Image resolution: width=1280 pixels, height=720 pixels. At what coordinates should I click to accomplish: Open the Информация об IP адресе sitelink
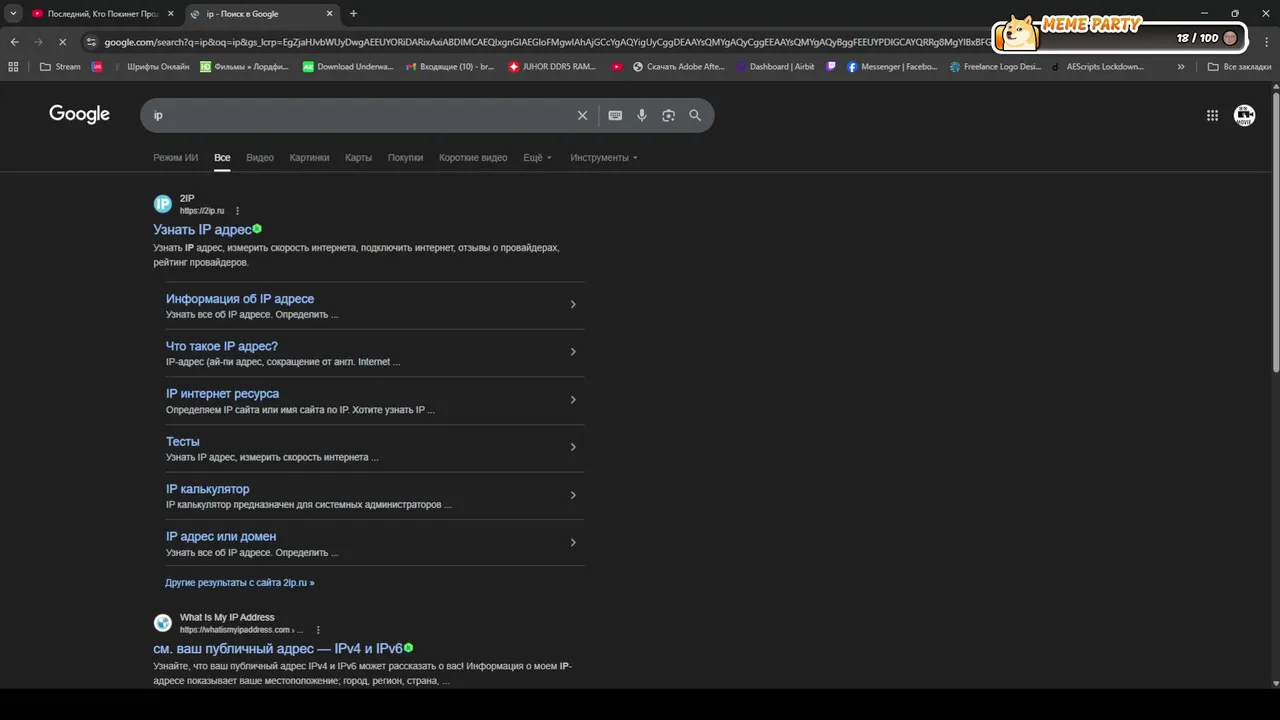[x=240, y=298]
